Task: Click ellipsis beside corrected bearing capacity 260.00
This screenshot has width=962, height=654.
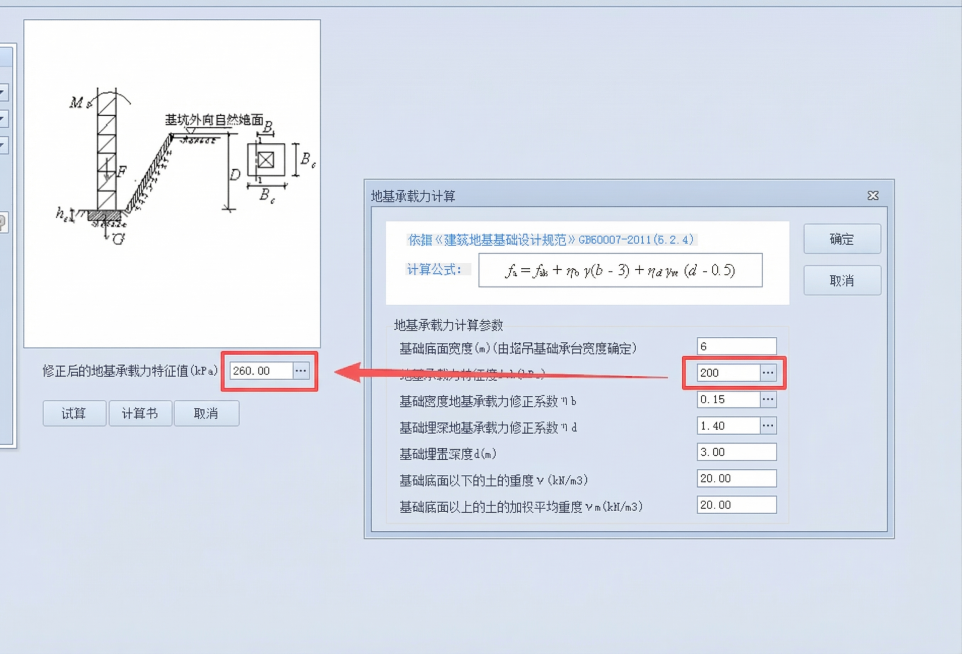Action: 301,371
